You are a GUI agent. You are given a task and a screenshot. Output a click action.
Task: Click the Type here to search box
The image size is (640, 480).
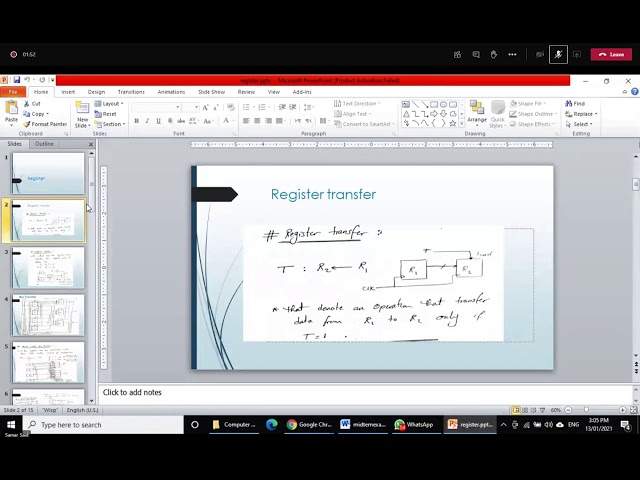tap(104, 424)
